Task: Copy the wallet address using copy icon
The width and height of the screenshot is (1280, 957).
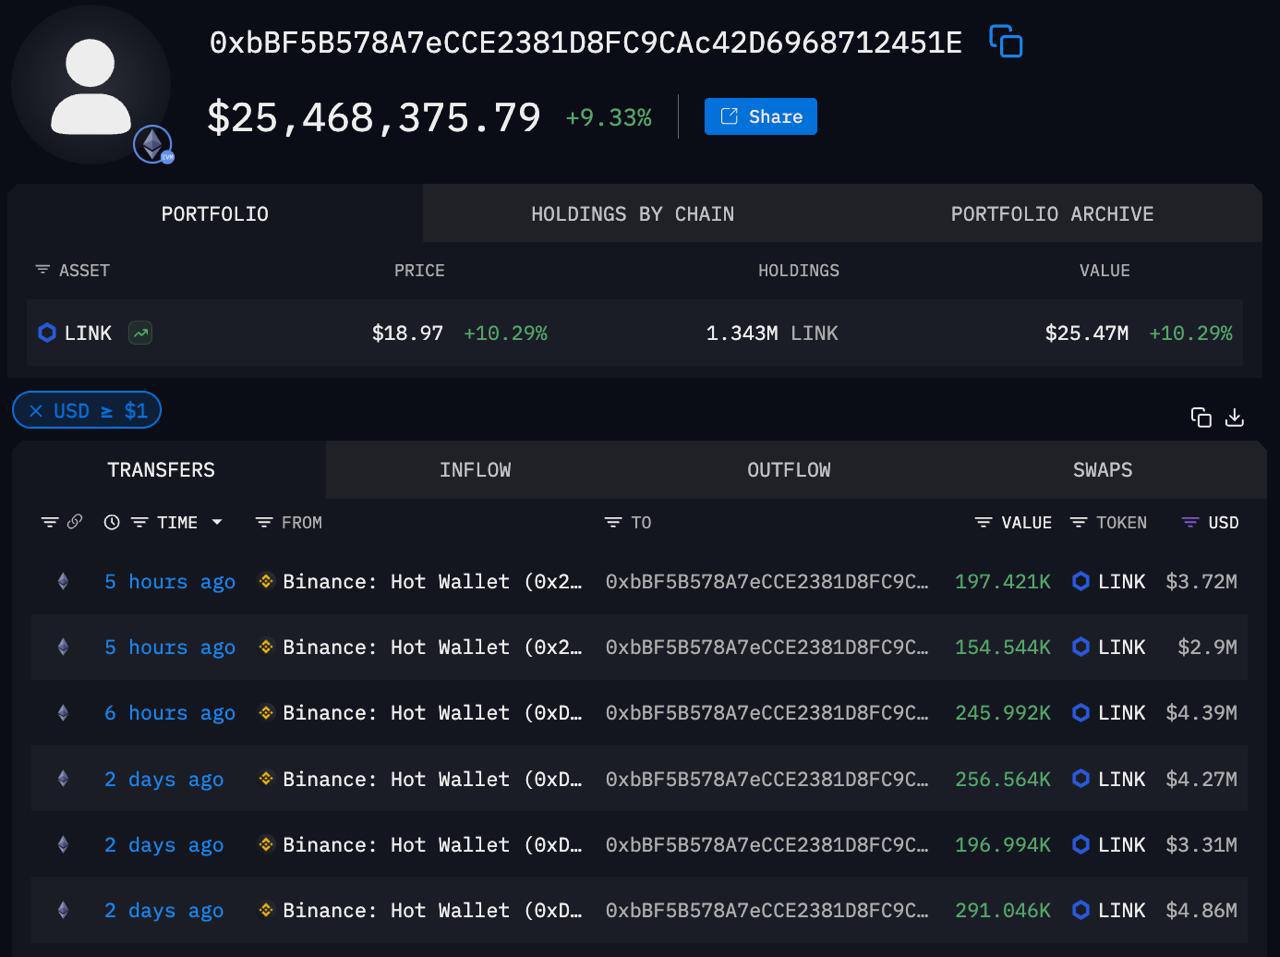Action: pyautogui.click(x=1005, y=42)
